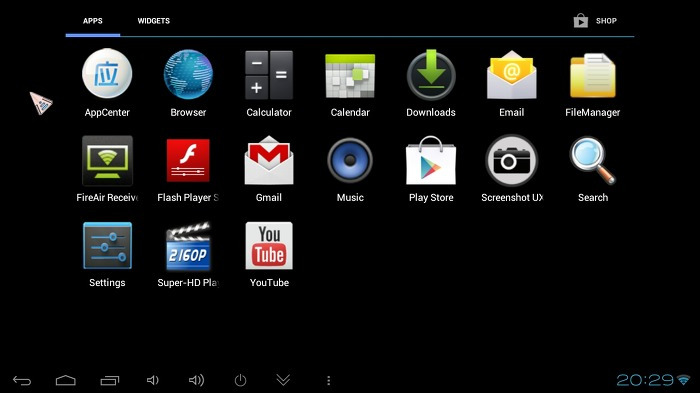Launch the Browser globe icon

[x=188, y=74]
